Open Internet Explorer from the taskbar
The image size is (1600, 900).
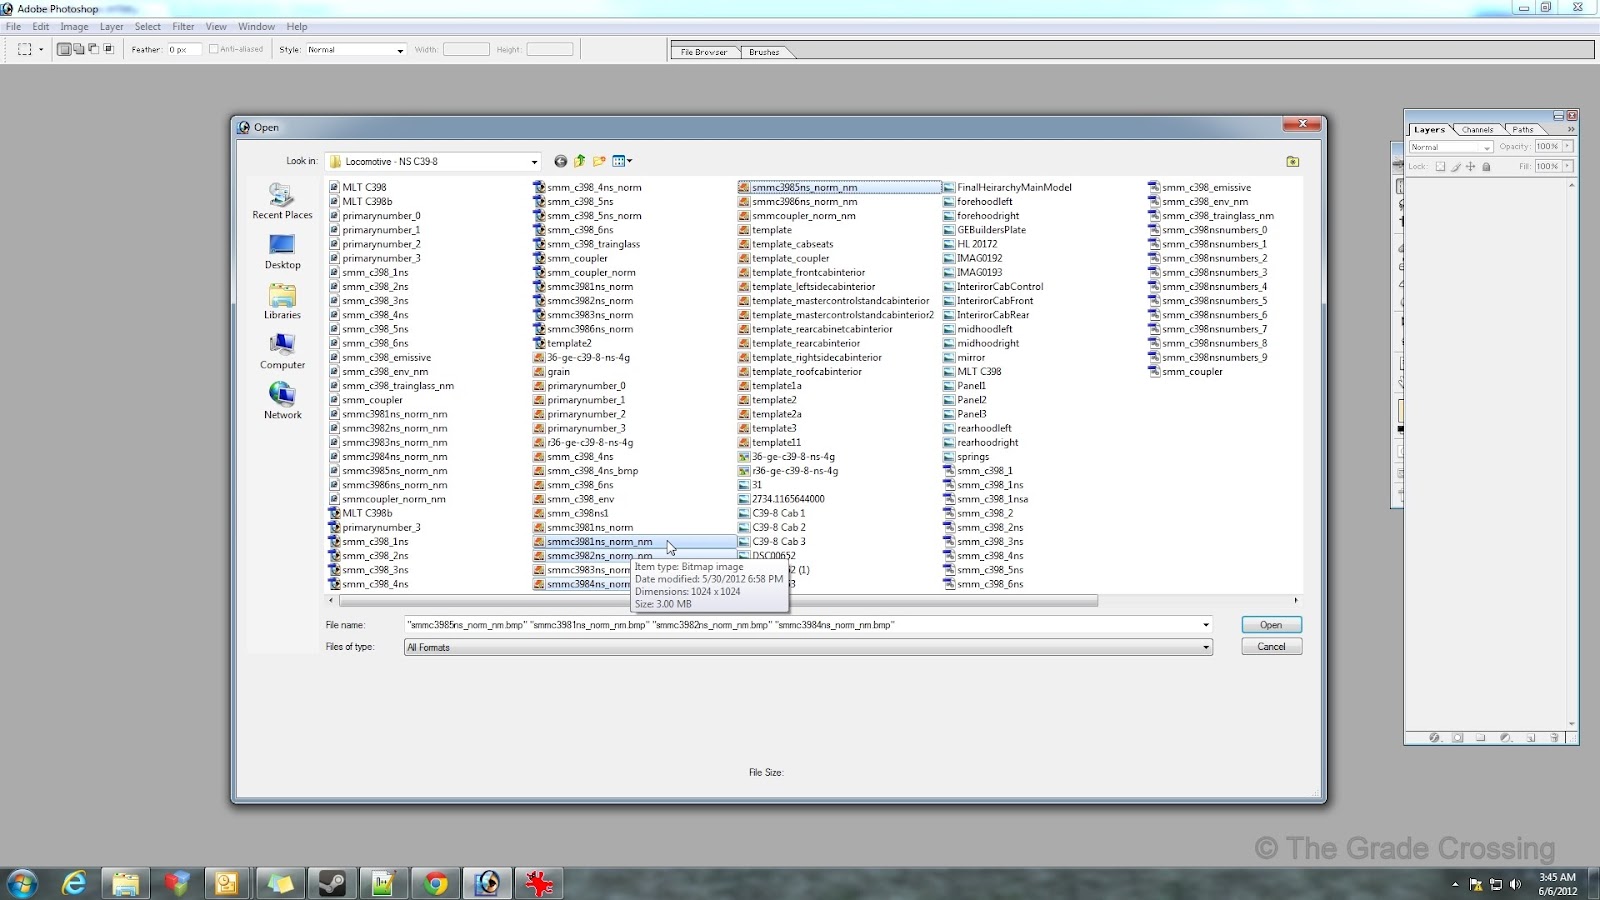point(74,883)
